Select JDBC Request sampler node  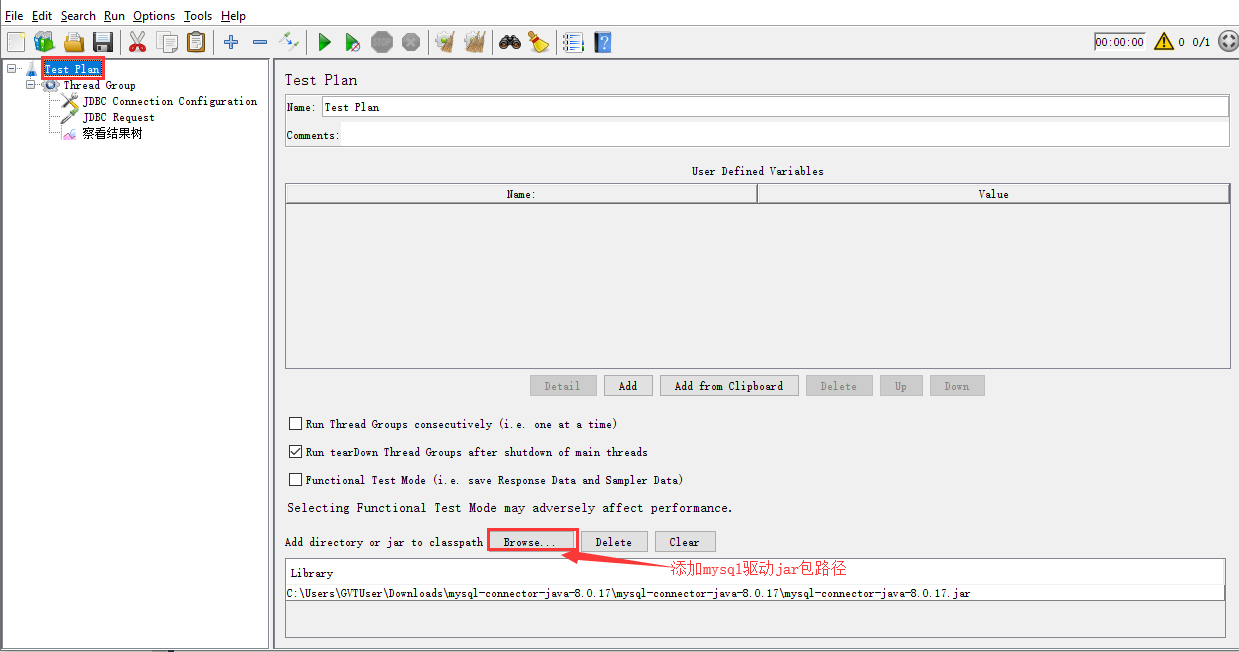[119, 117]
